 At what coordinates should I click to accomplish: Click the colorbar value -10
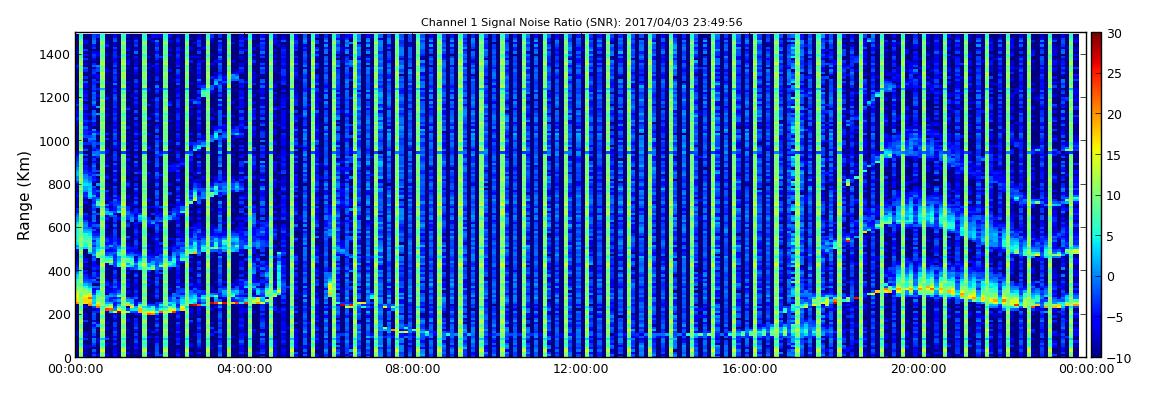click(x=1118, y=357)
